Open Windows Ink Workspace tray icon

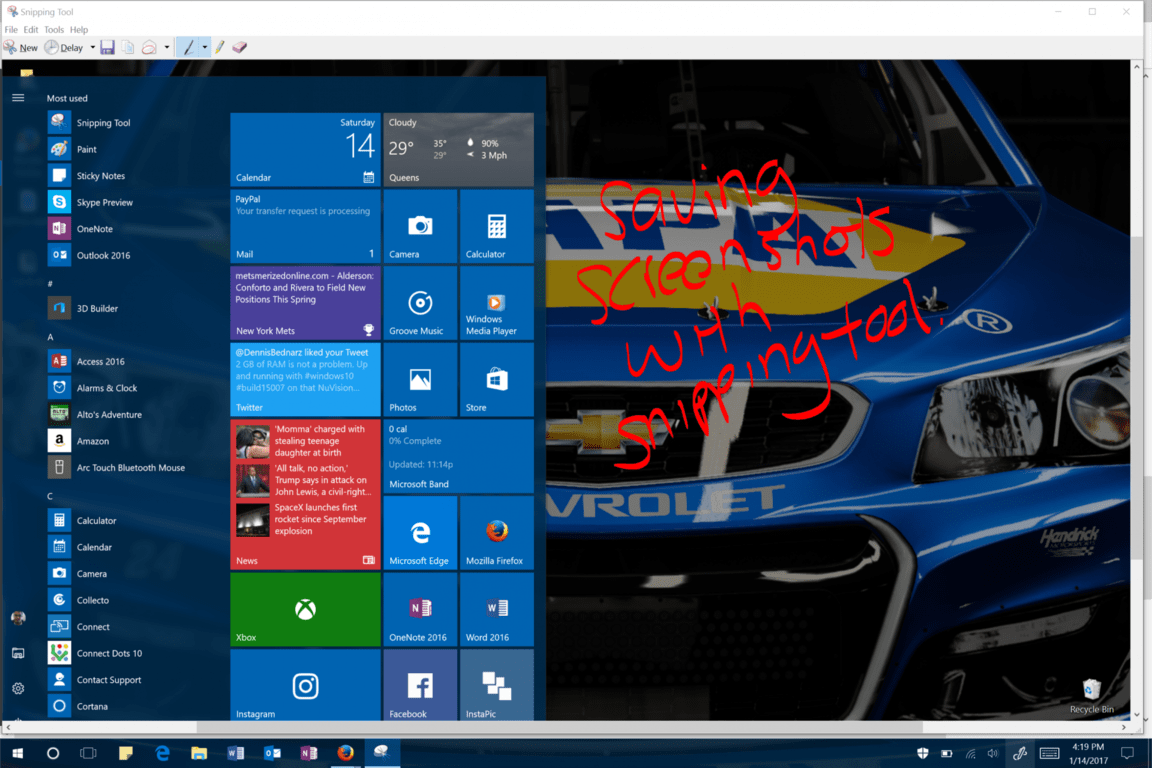(x=1020, y=753)
